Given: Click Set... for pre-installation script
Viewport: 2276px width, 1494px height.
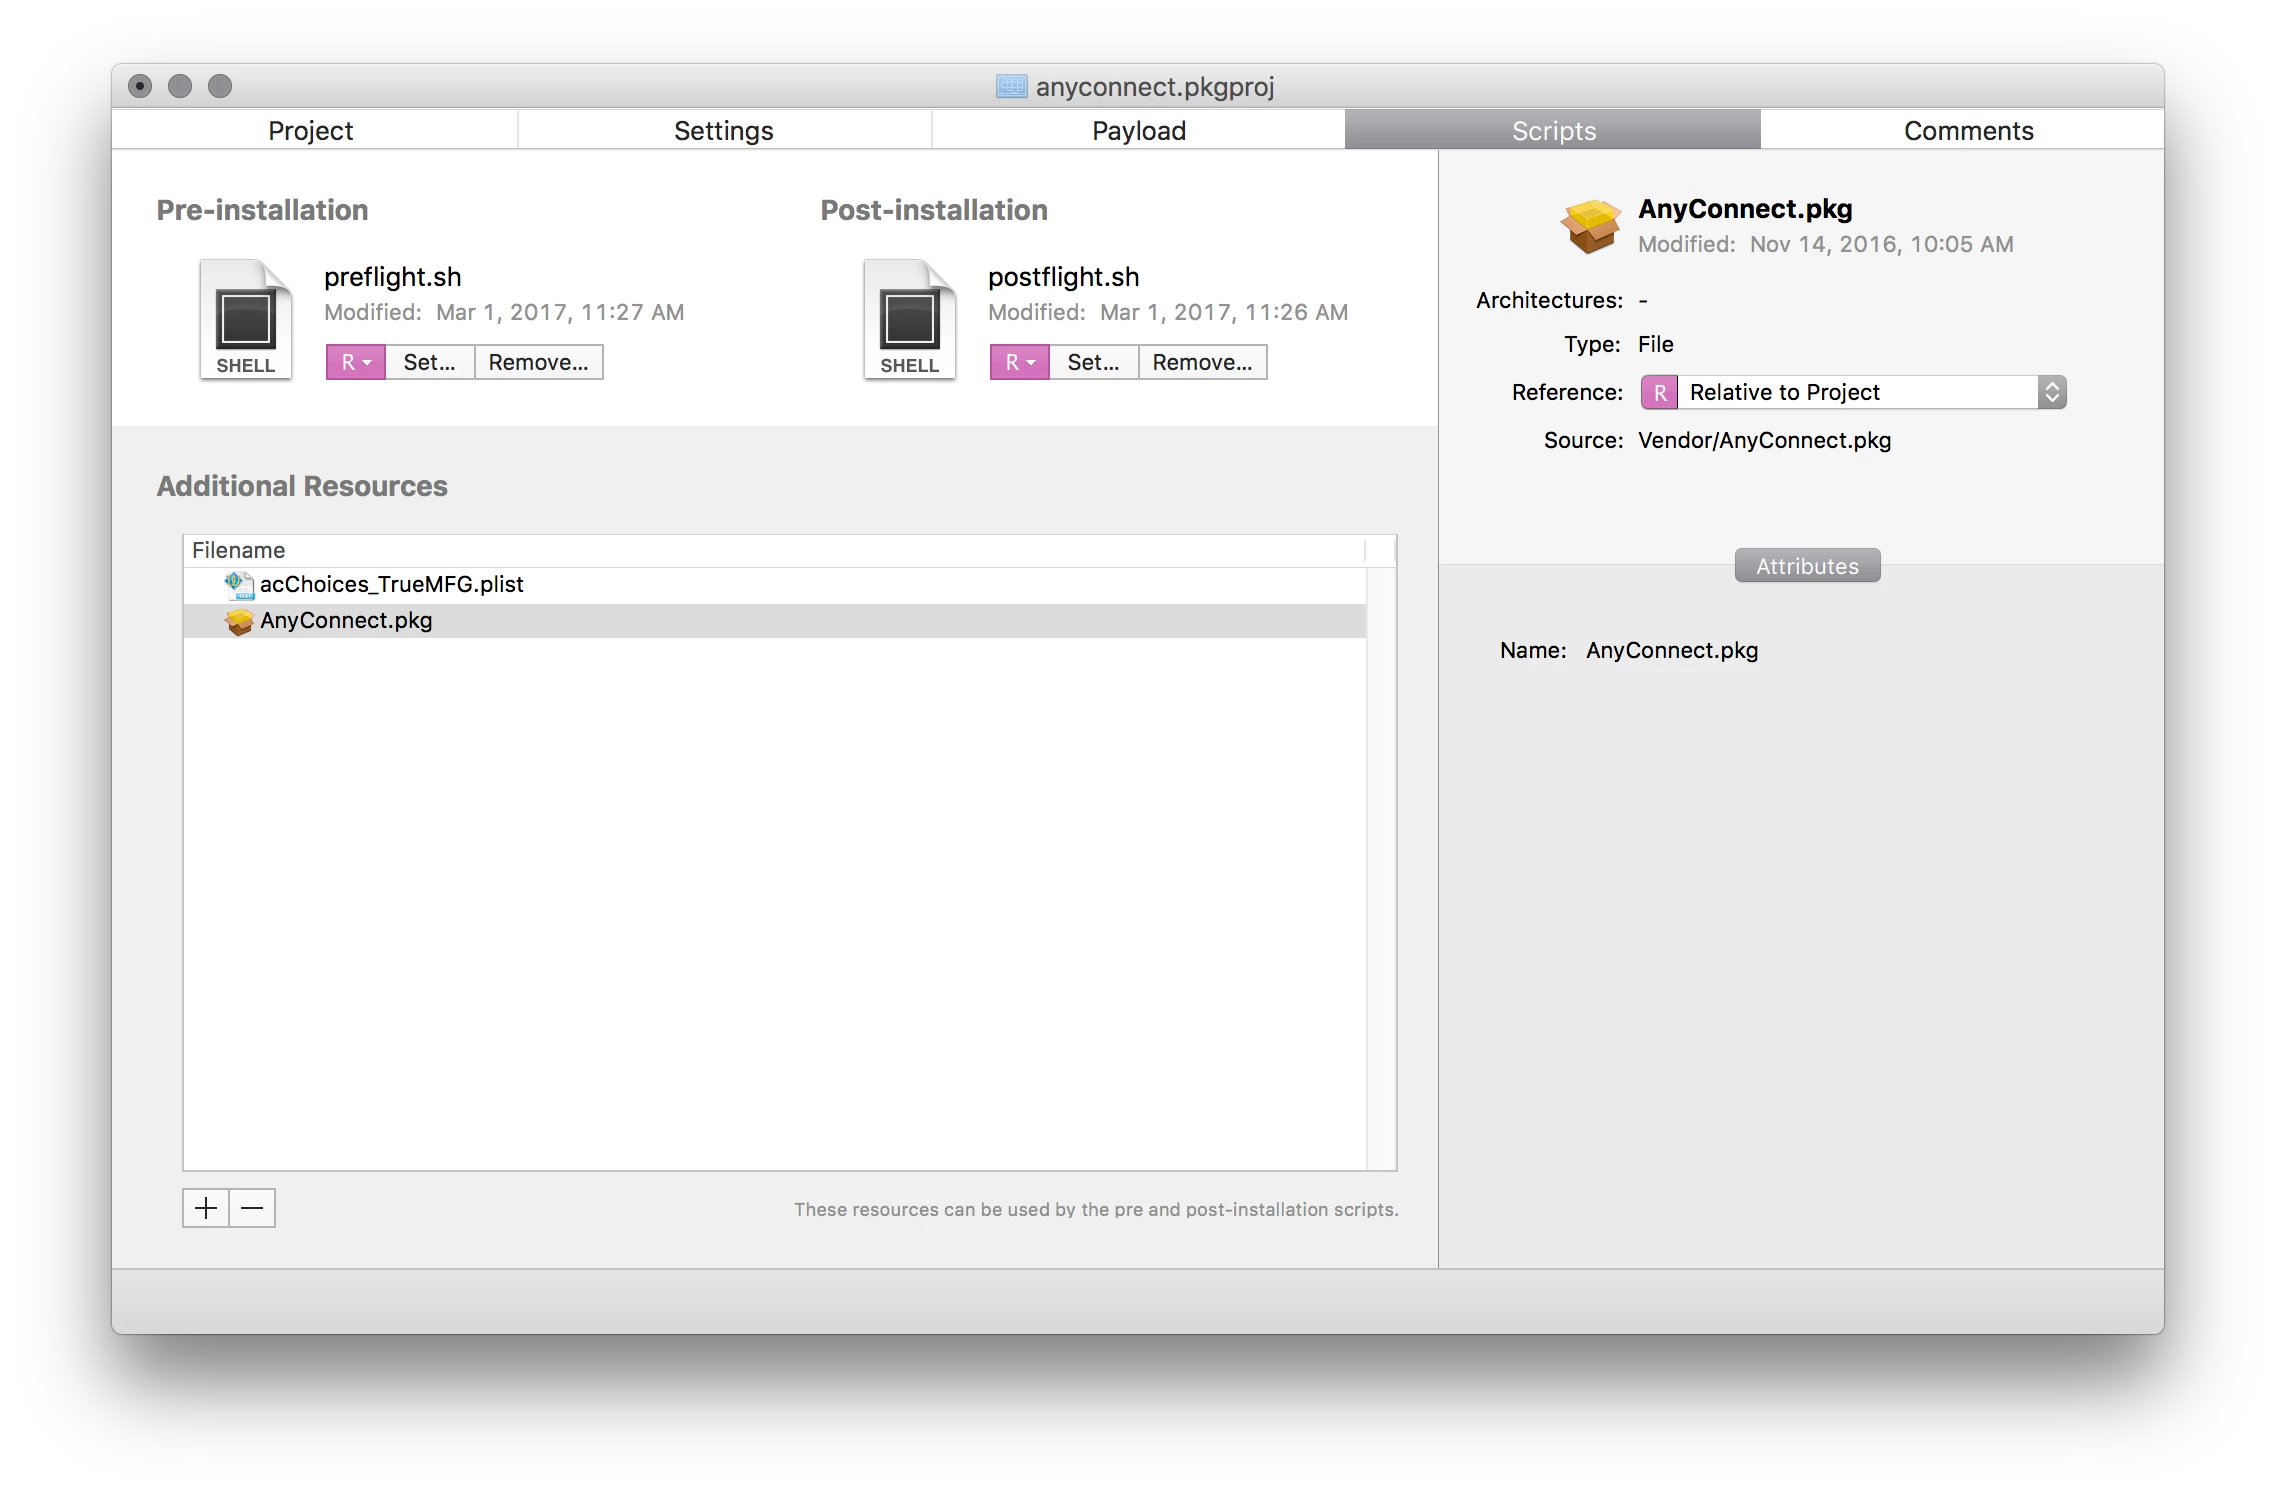Looking at the screenshot, I should point(429,362).
